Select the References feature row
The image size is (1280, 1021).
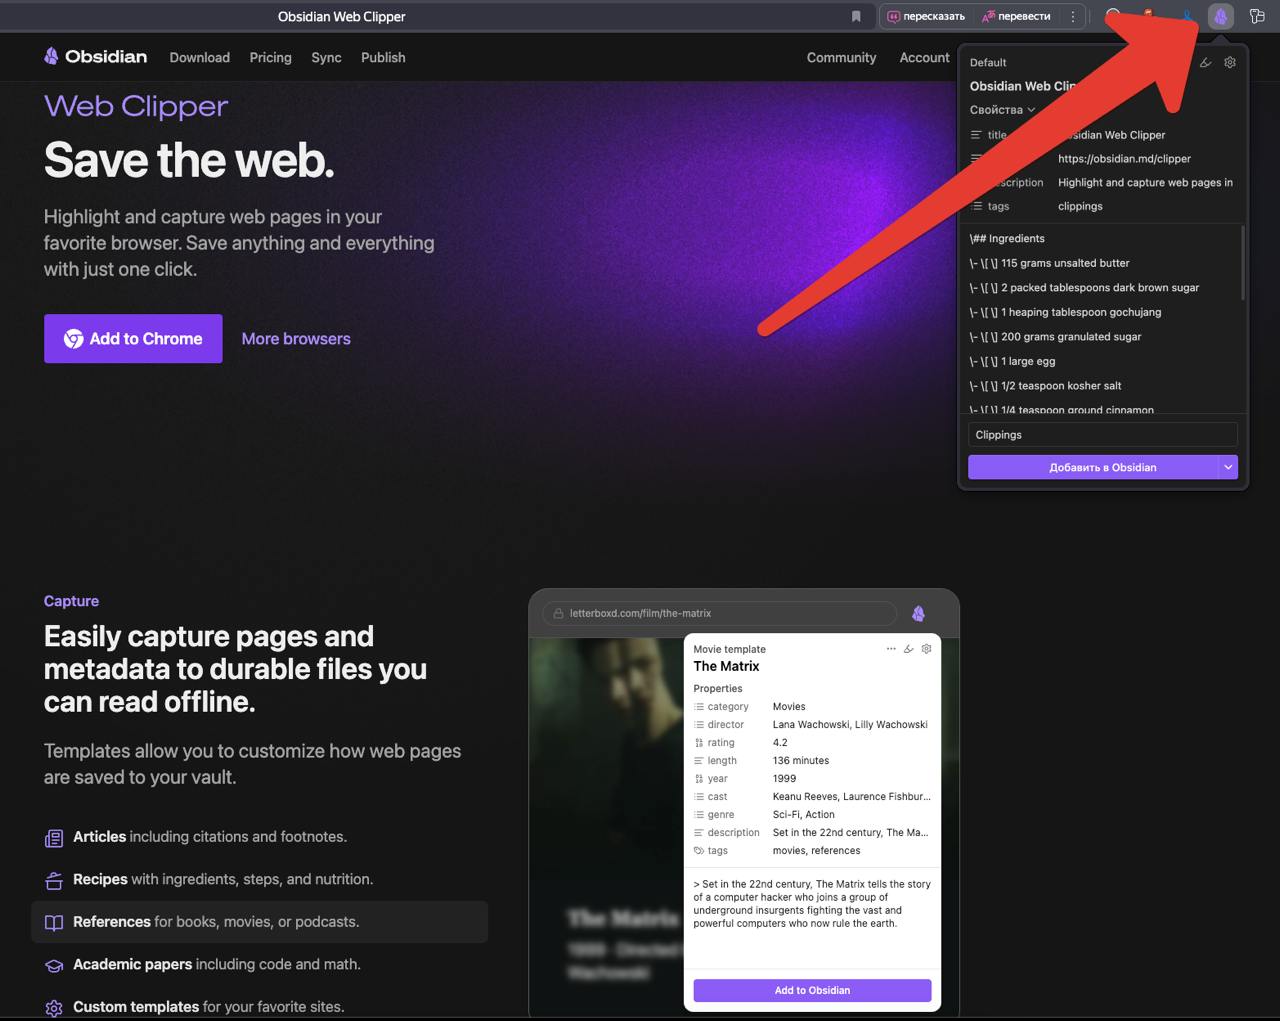click(x=260, y=922)
